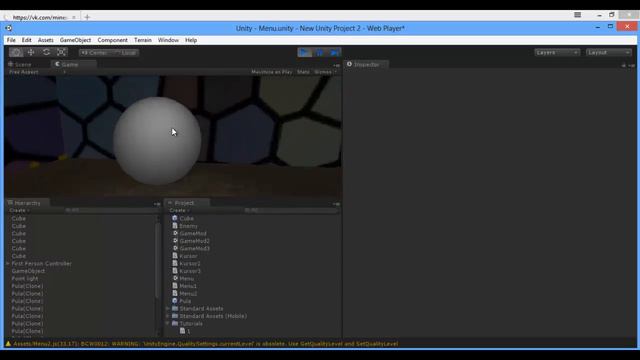Open the Inspector panel options menu

point(631,65)
